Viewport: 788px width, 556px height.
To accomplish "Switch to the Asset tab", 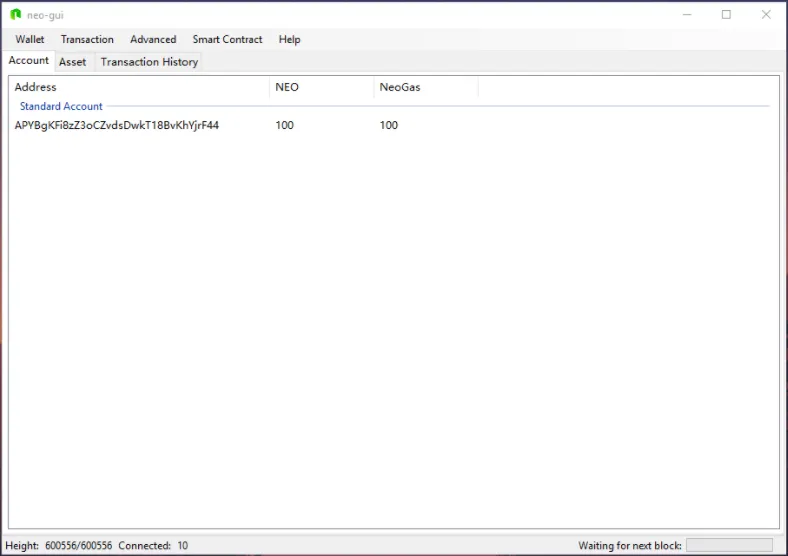I will 72,62.
